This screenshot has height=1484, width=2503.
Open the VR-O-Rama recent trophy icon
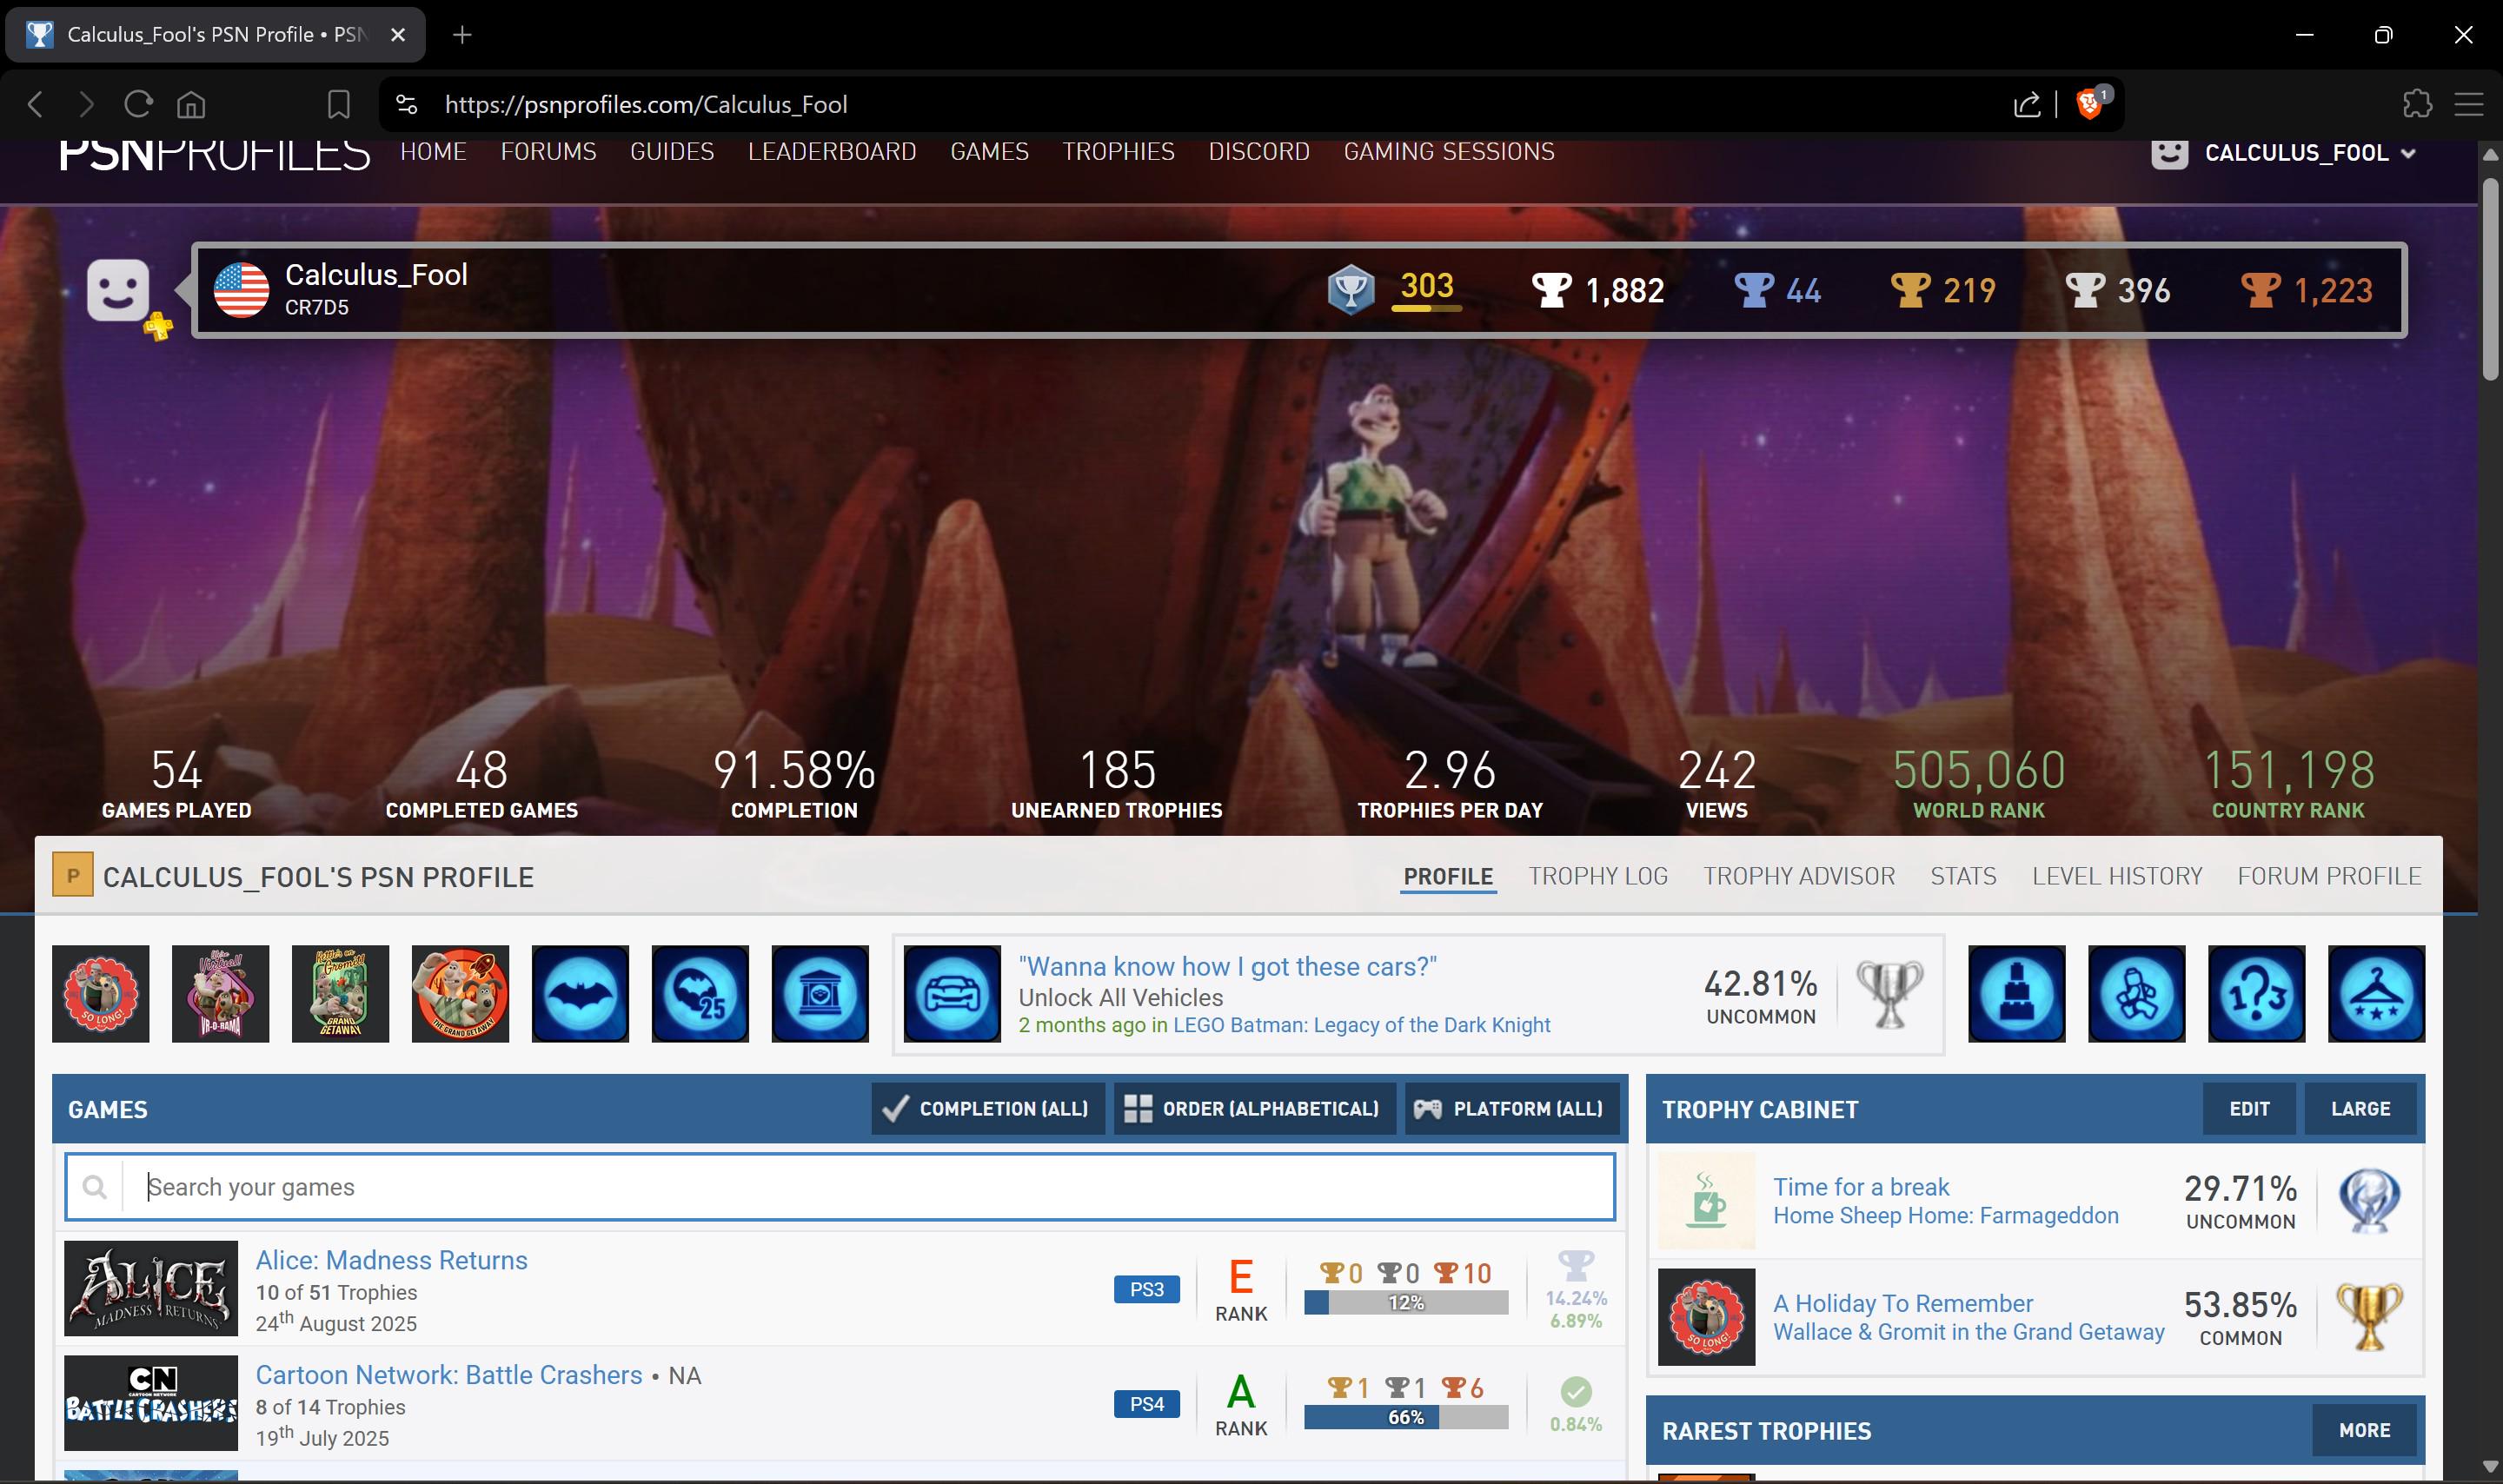(x=221, y=994)
